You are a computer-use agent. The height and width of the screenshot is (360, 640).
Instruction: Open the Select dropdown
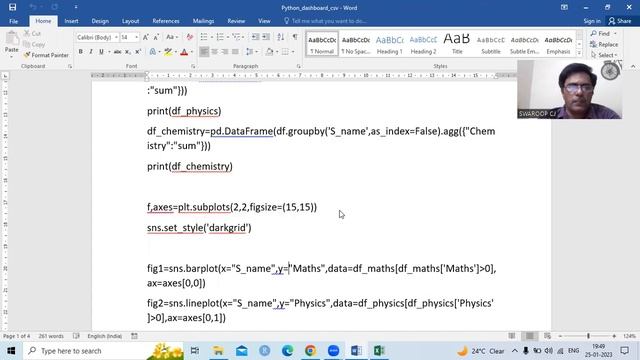[604, 55]
